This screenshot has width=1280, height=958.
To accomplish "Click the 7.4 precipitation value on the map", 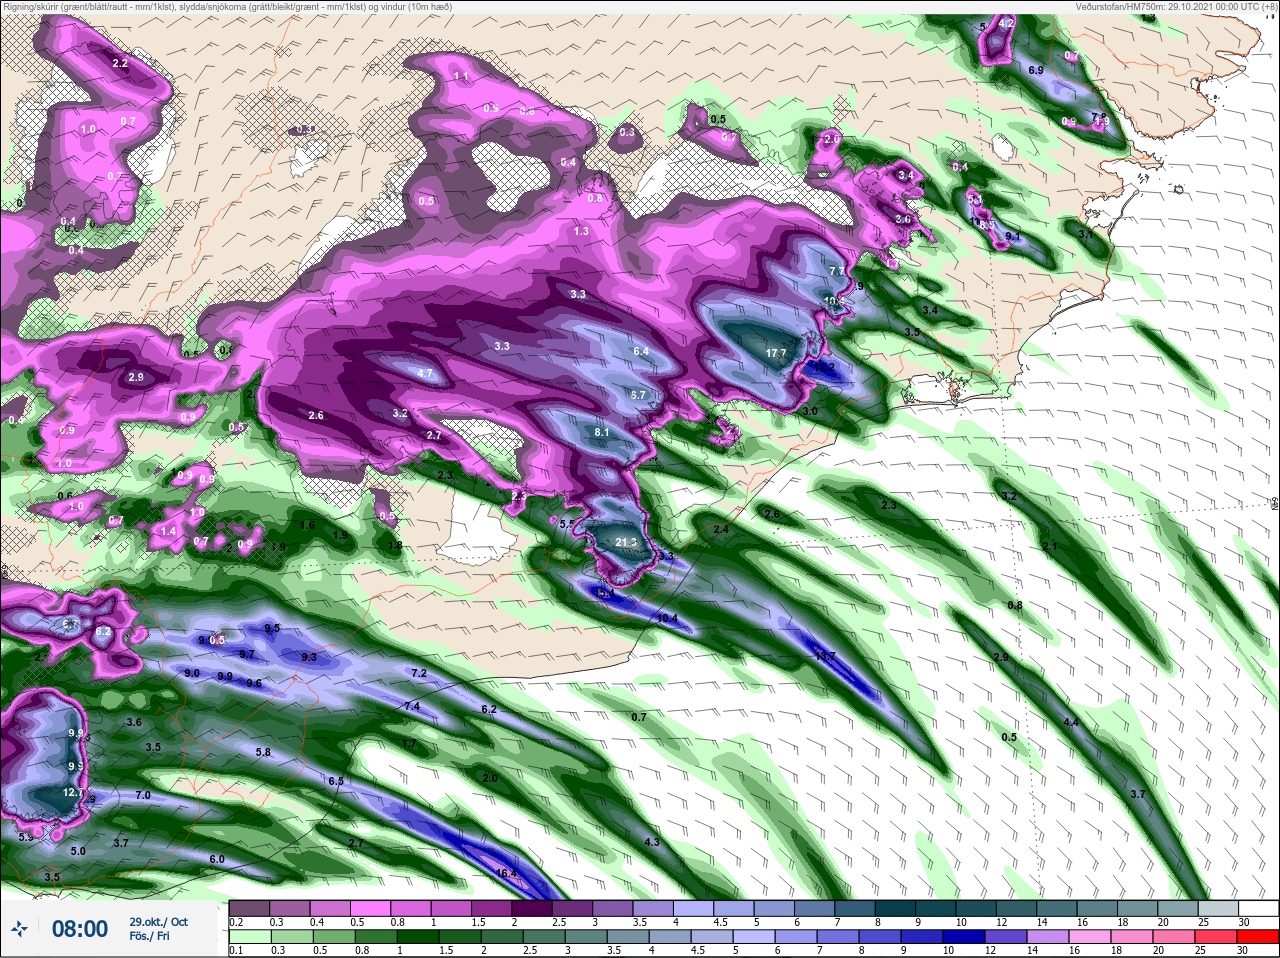I will tap(412, 706).
